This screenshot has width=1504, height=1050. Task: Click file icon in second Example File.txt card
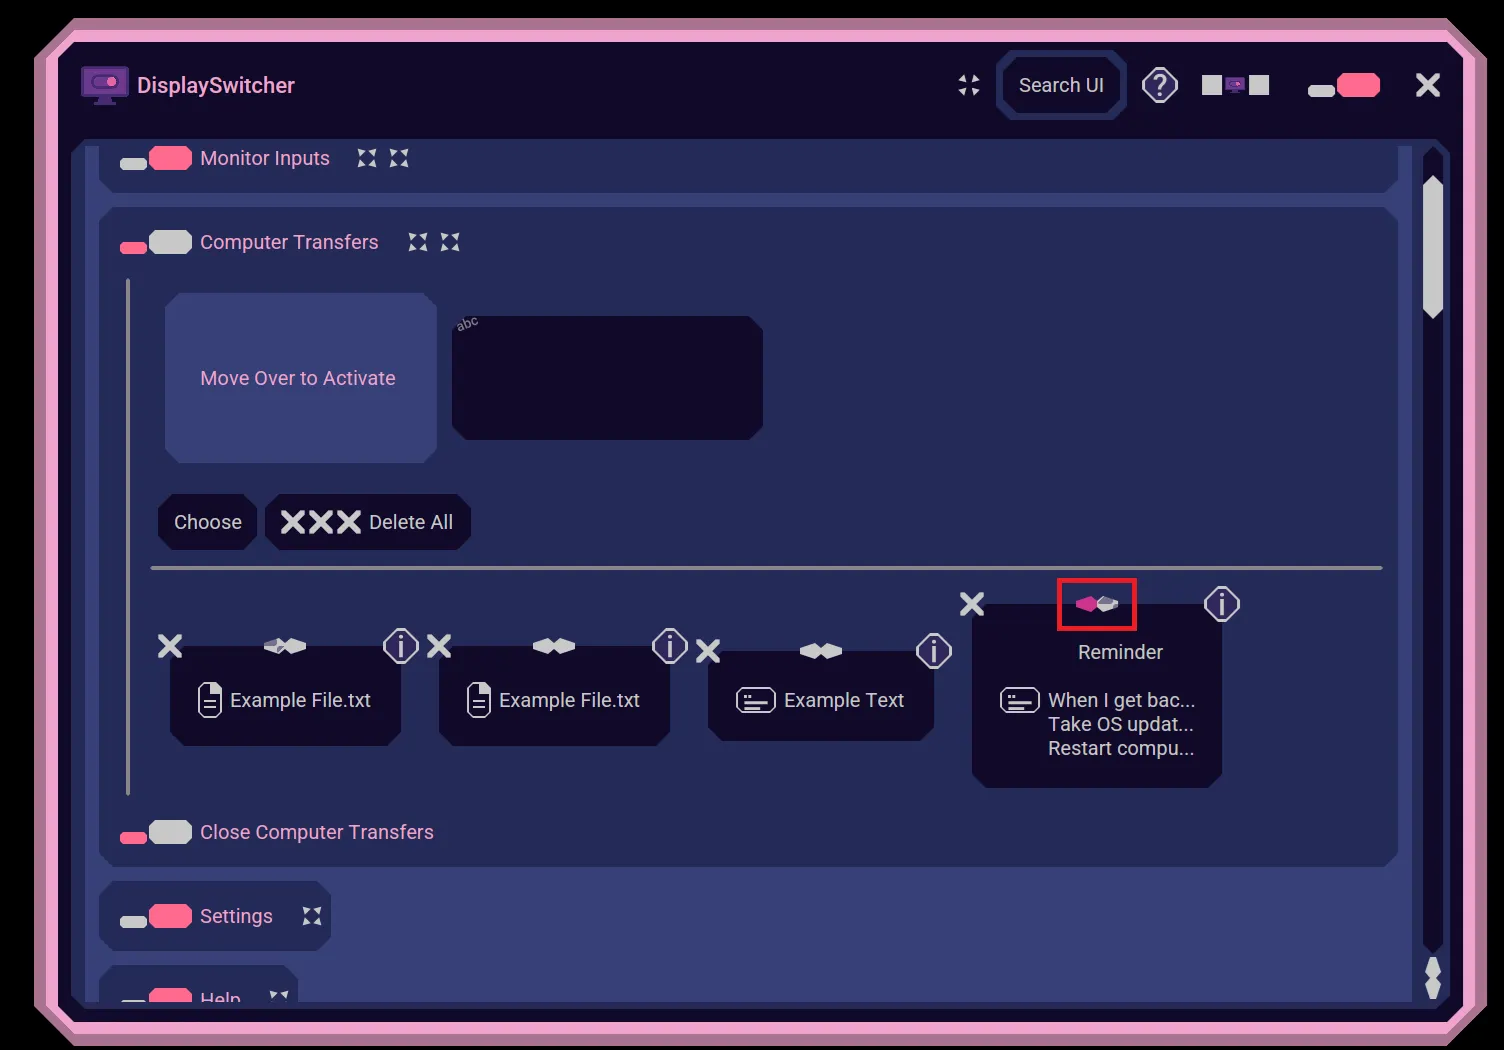479,700
